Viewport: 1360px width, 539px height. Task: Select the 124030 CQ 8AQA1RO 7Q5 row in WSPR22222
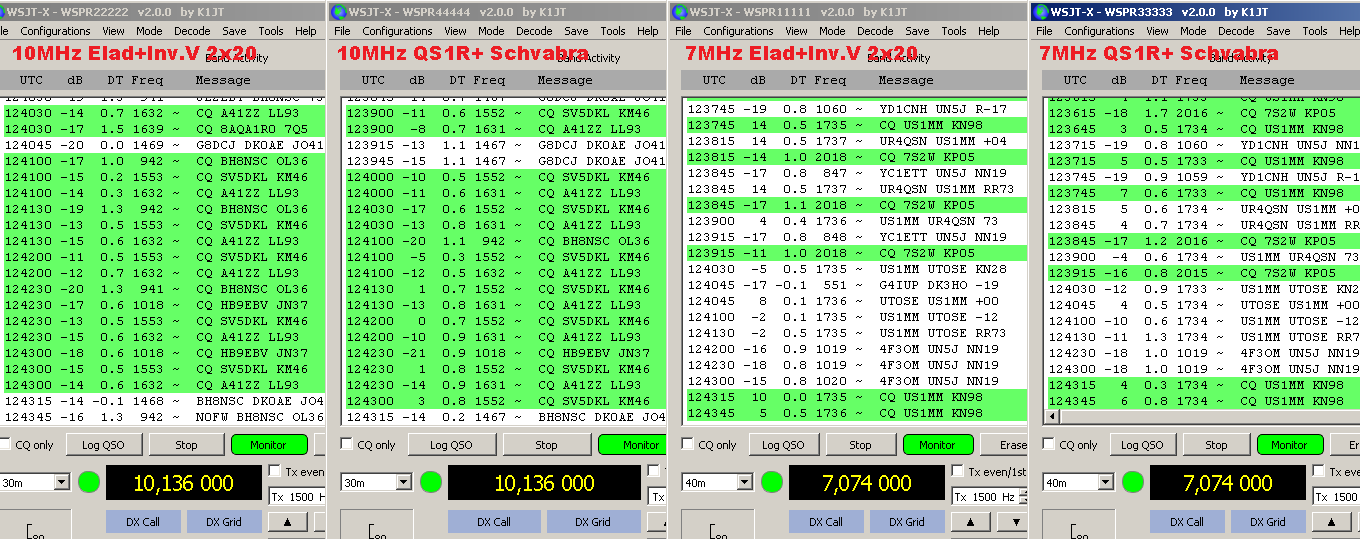[x=163, y=129]
